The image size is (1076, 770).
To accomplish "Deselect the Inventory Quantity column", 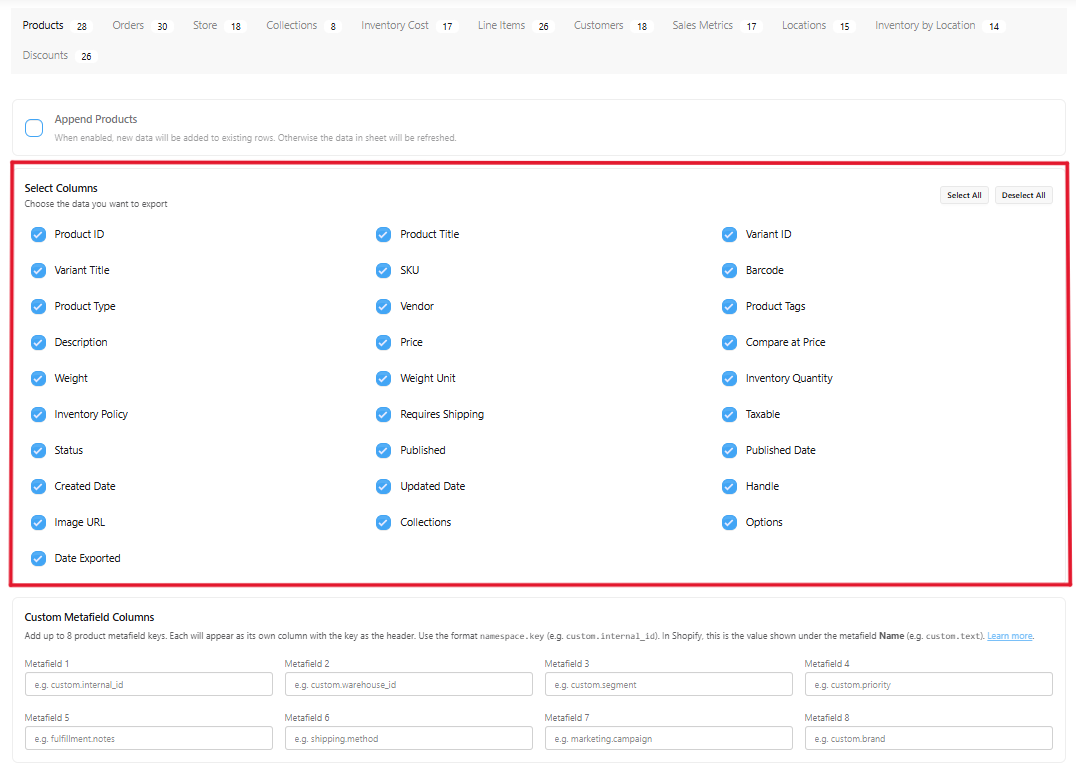I will tap(729, 378).
